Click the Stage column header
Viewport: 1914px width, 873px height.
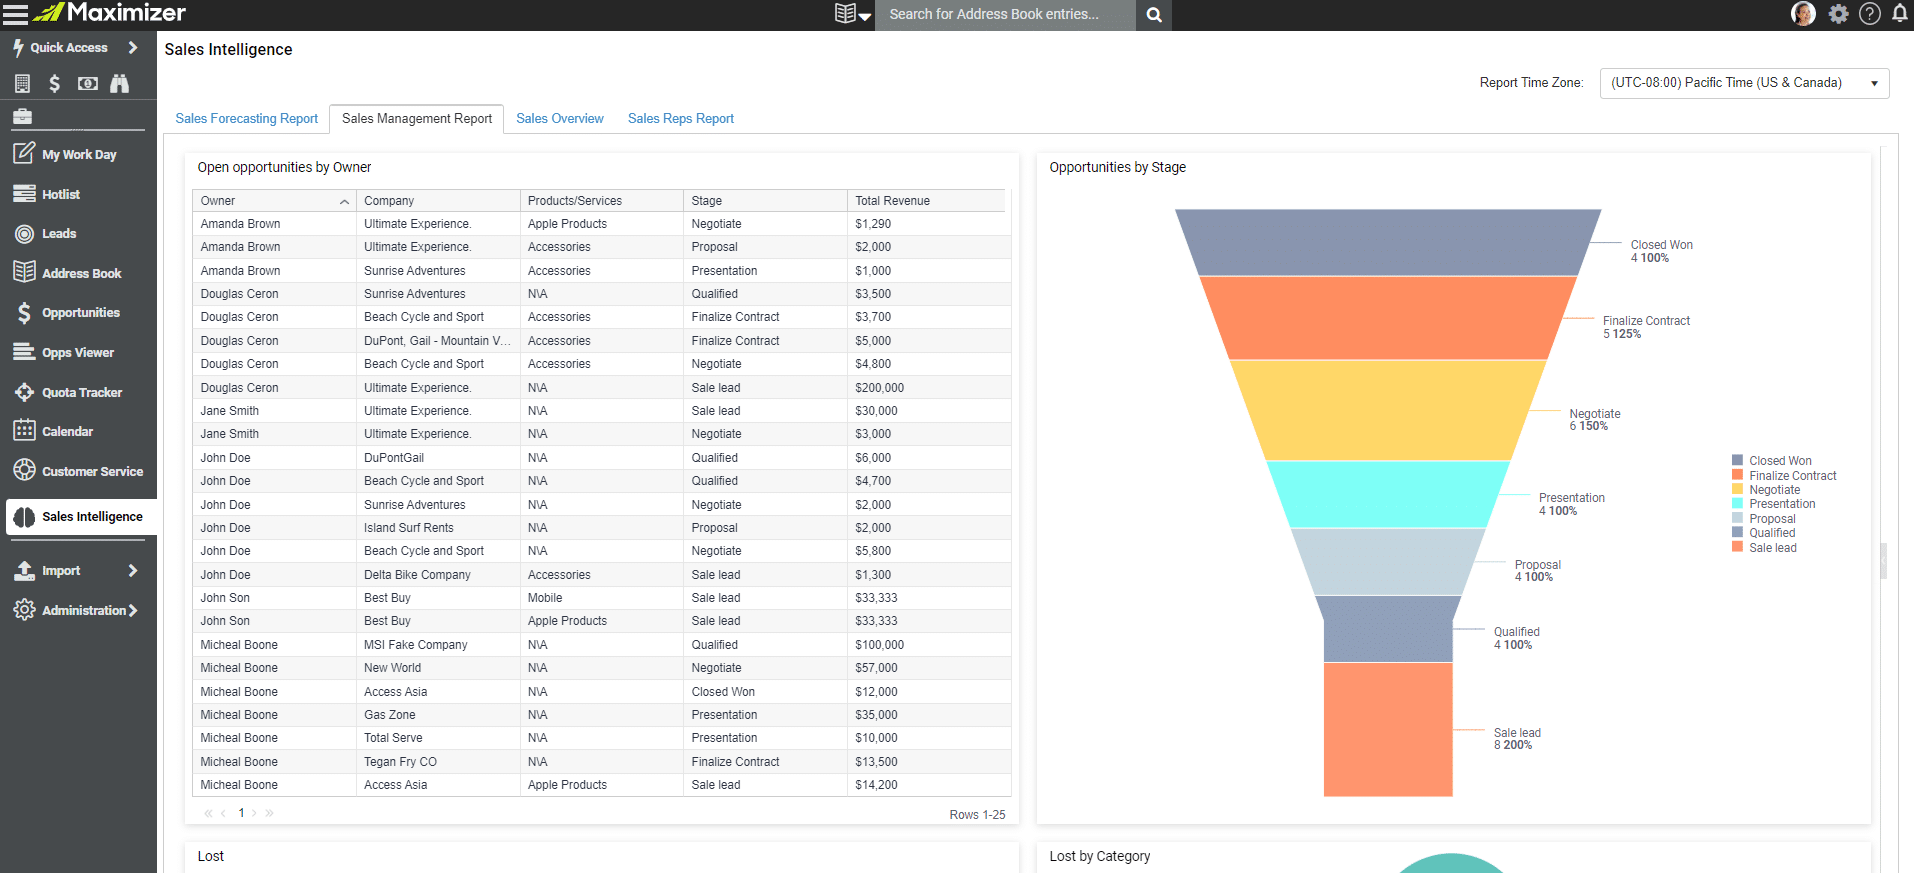[765, 201]
